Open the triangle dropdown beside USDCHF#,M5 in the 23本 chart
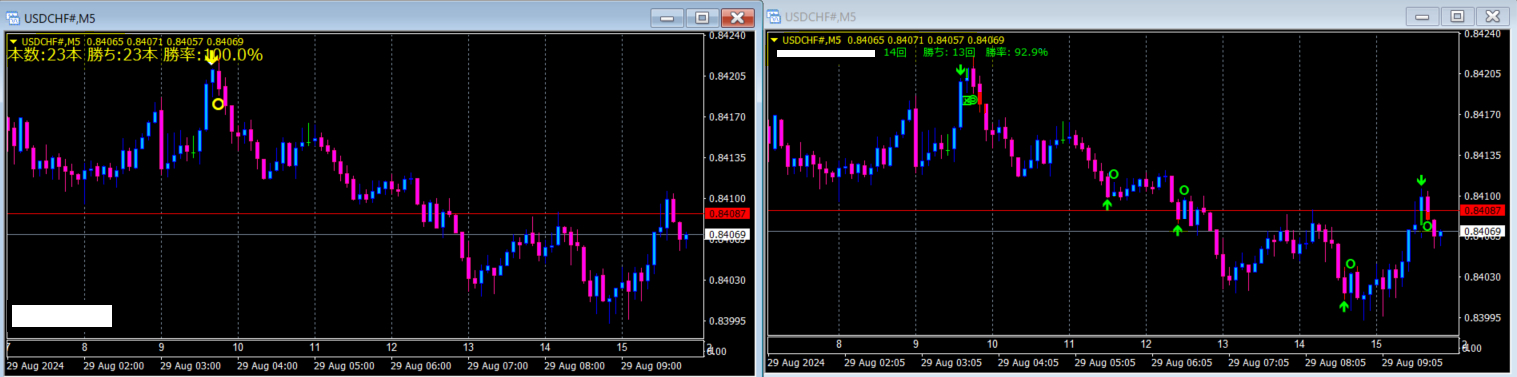Image resolution: width=1517 pixels, height=377 pixels. click(x=14, y=41)
